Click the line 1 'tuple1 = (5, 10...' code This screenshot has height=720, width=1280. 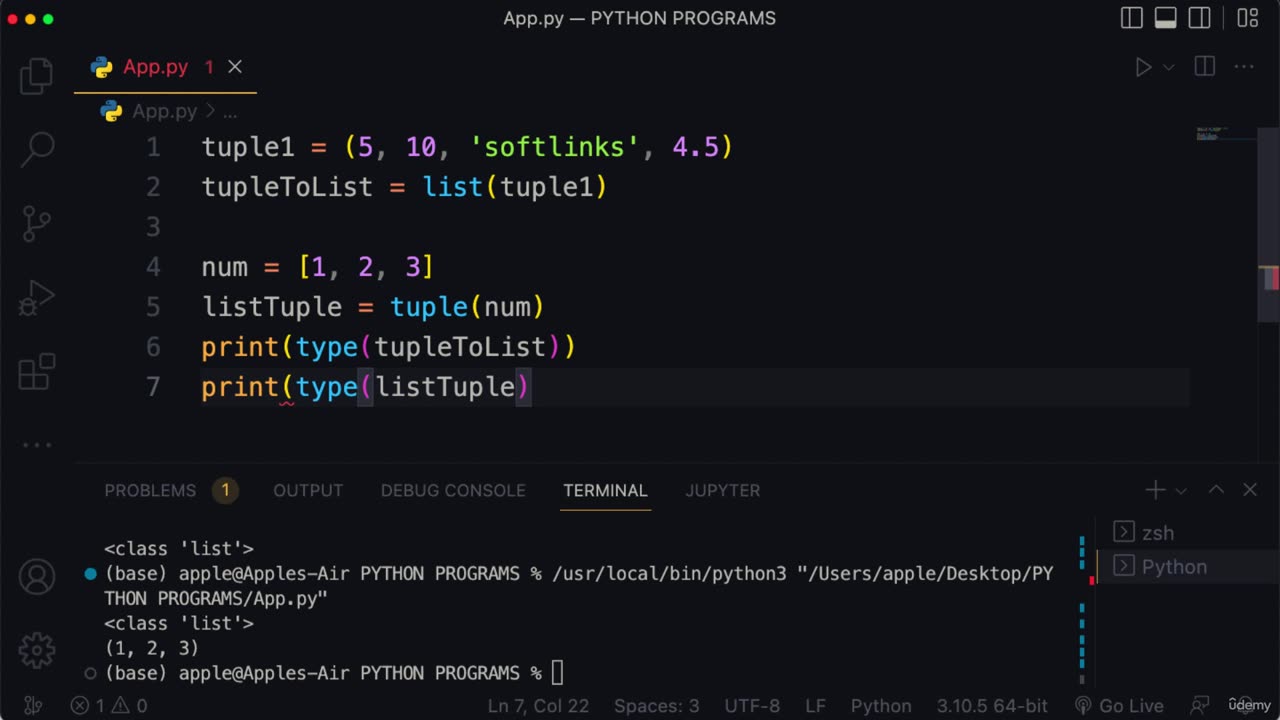click(x=468, y=147)
